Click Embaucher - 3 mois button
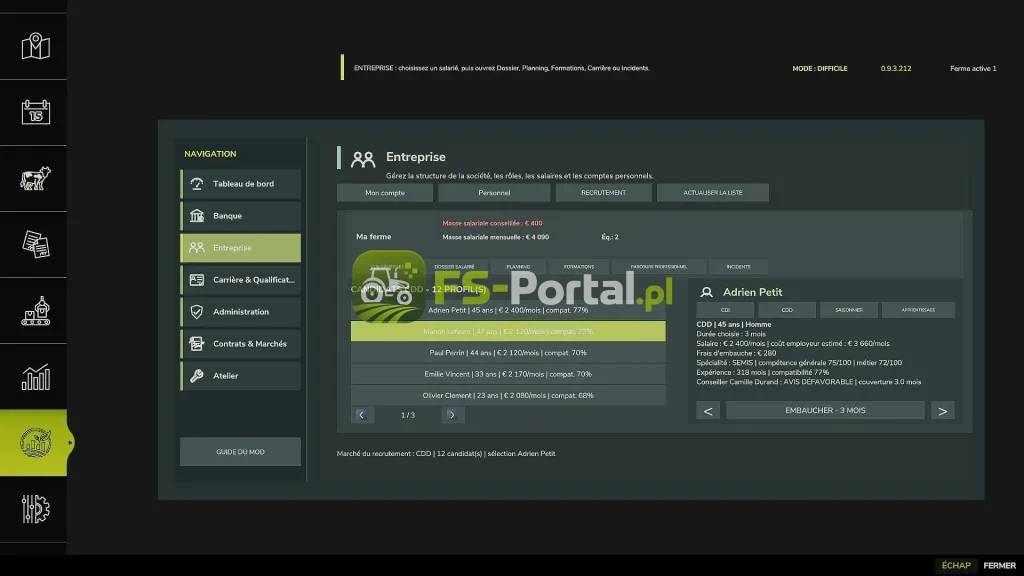The height and width of the screenshot is (576, 1024). pos(825,411)
